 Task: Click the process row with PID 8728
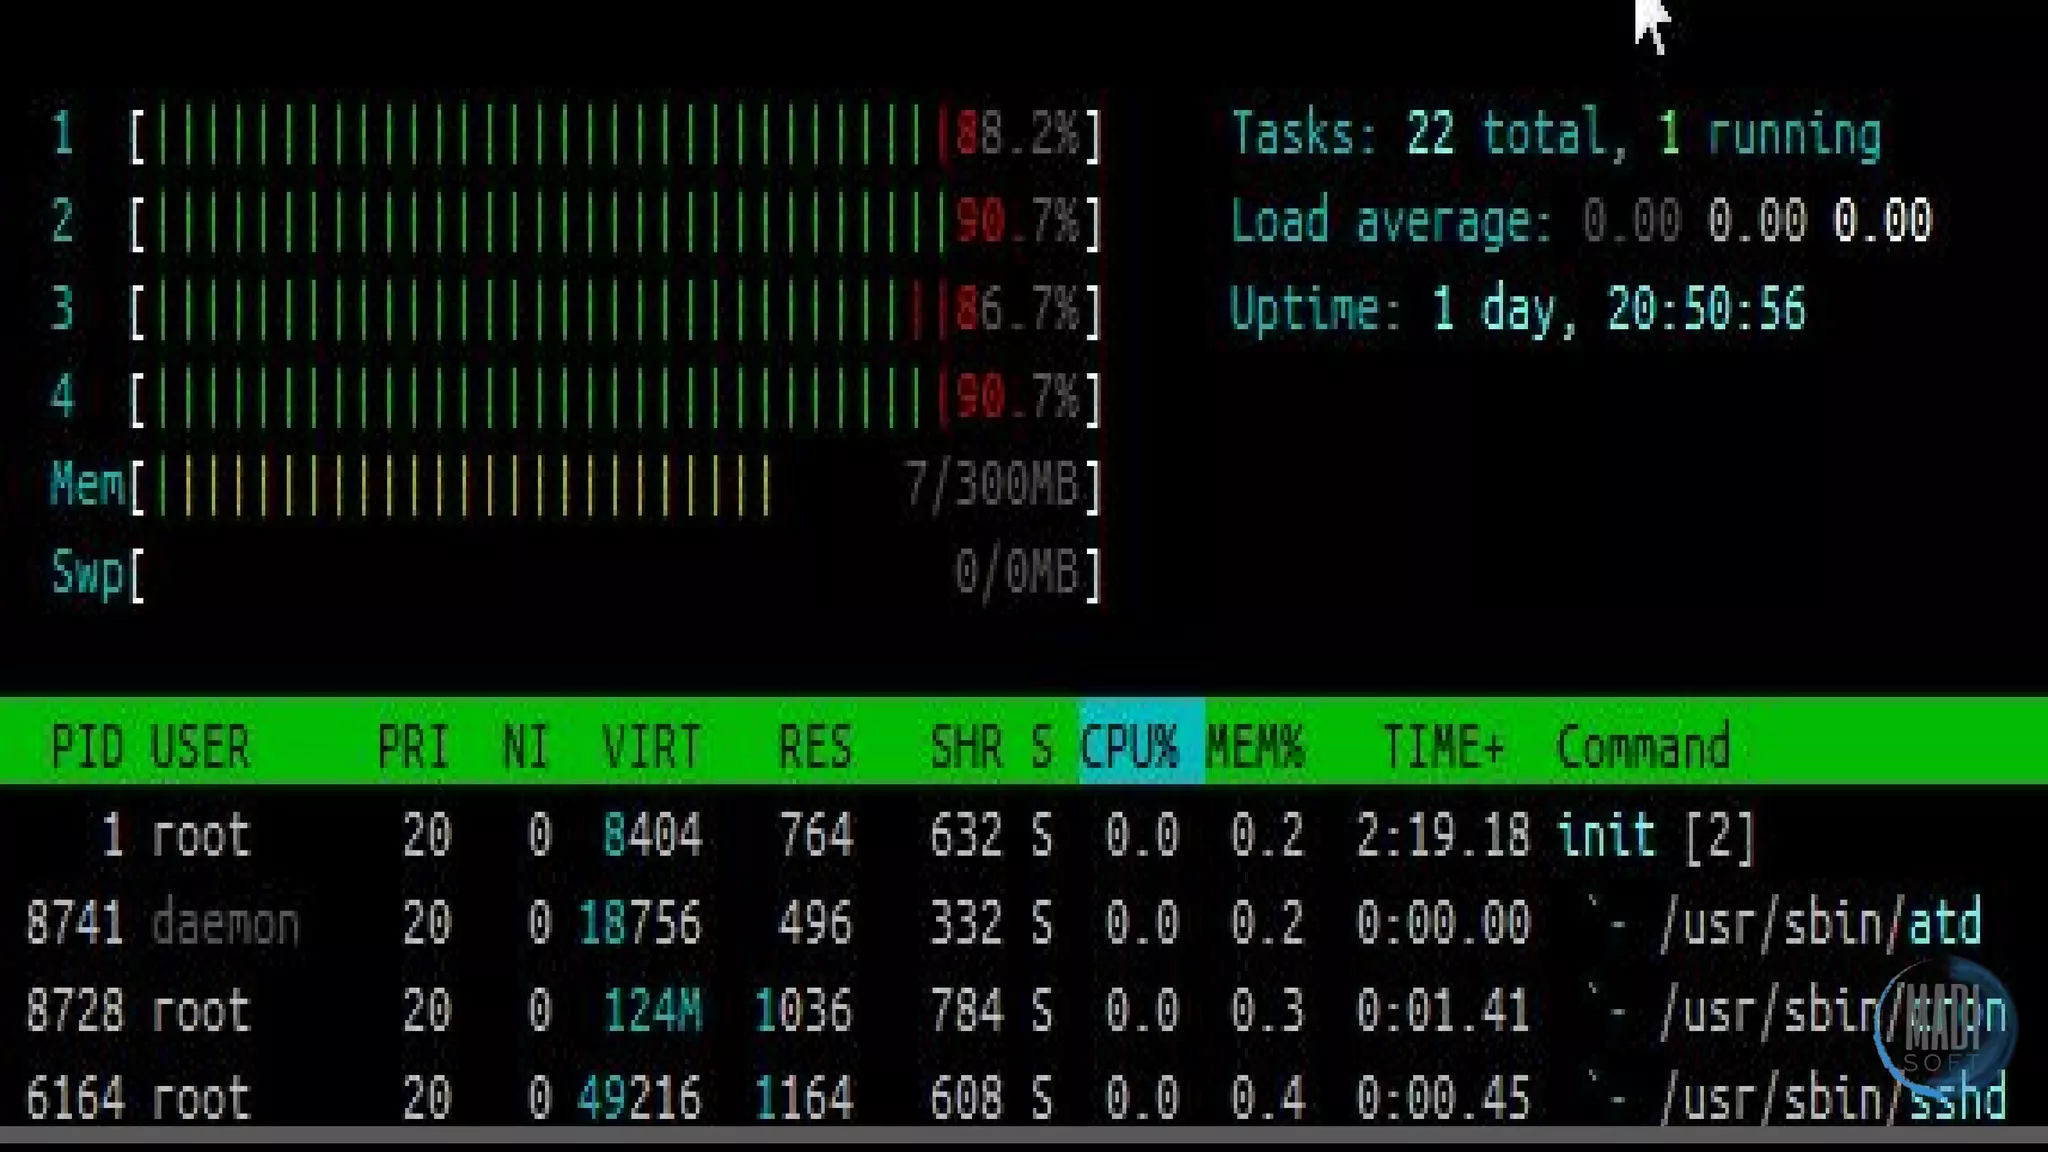pos(74,1010)
